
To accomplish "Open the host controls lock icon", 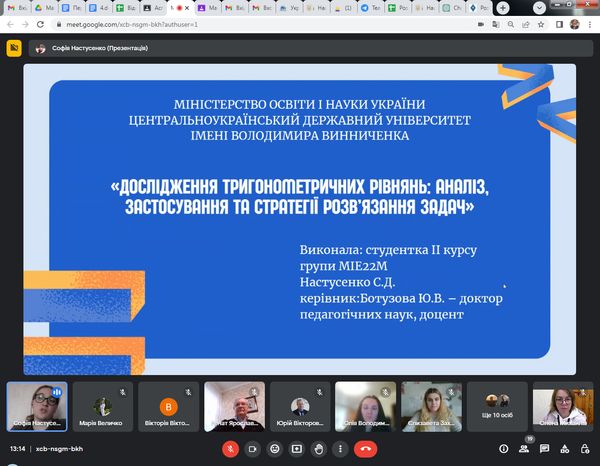I will pyautogui.click(x=585, y=449).
